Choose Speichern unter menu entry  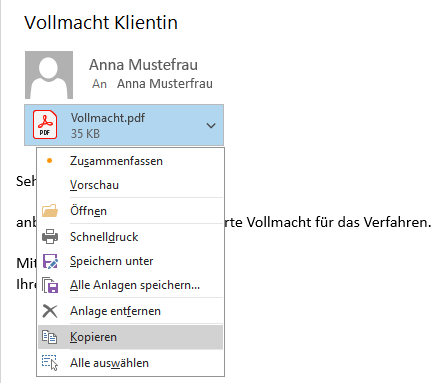pos(131,261)
